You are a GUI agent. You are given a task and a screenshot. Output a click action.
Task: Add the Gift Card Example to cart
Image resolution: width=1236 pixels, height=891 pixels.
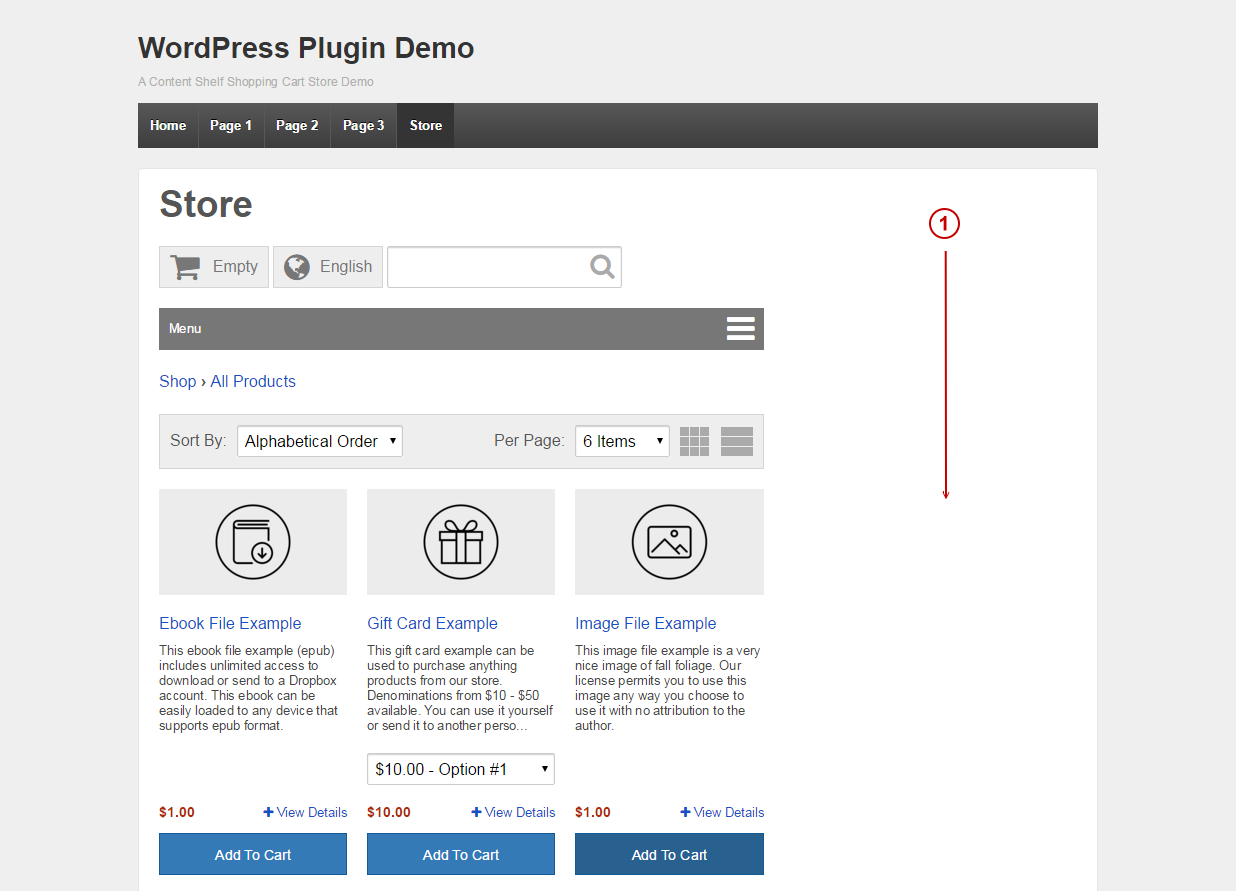click(461, 855)
